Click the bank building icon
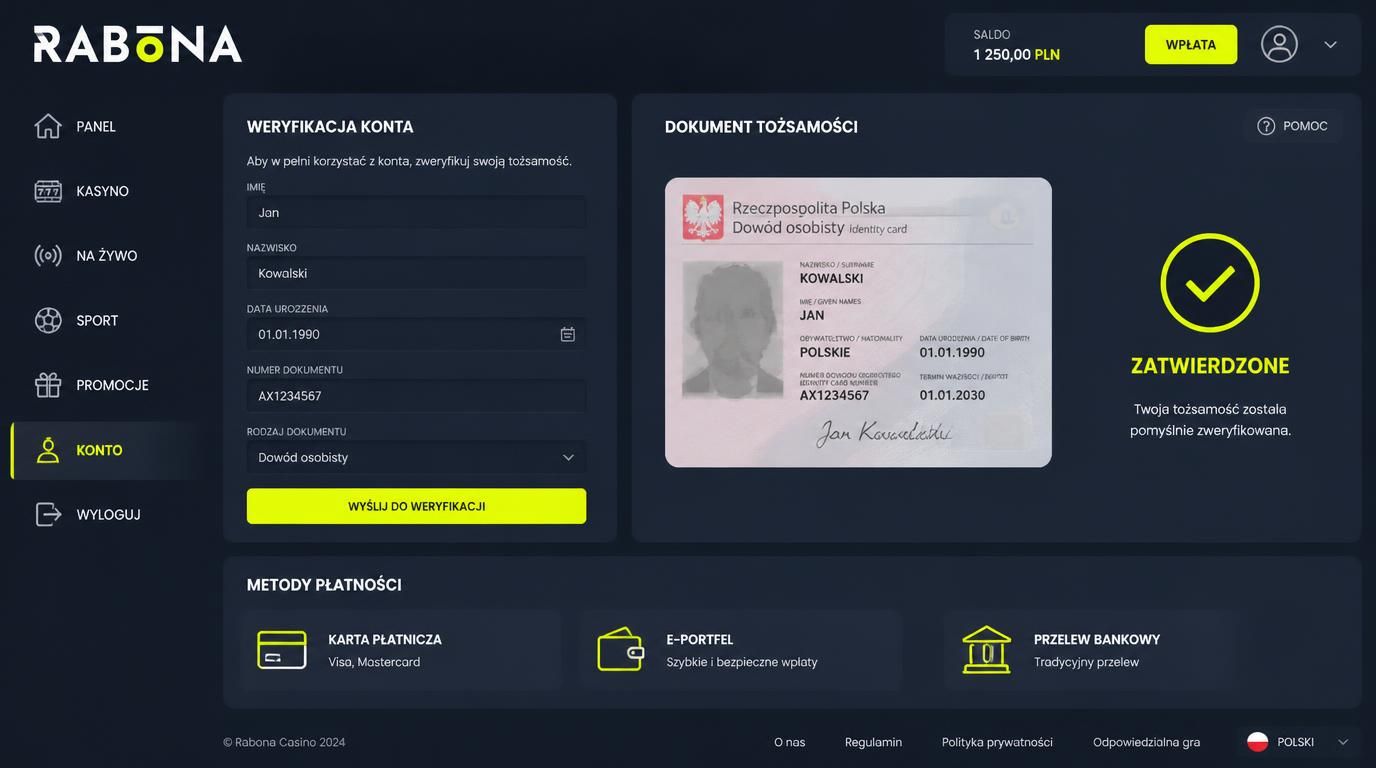The height and width of the screenshot is (768, 1376). [x=987, y=650]
